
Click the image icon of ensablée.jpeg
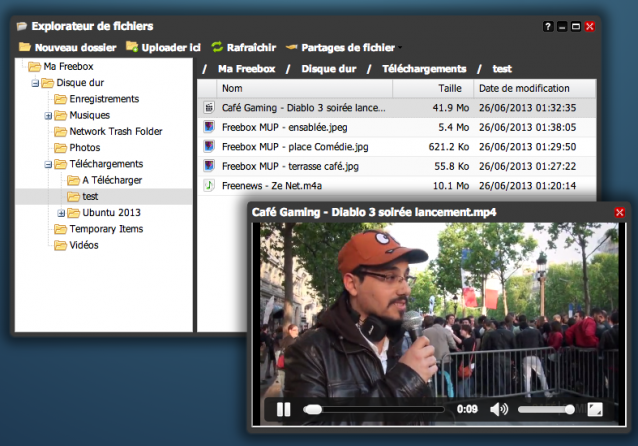click(209, 127)
